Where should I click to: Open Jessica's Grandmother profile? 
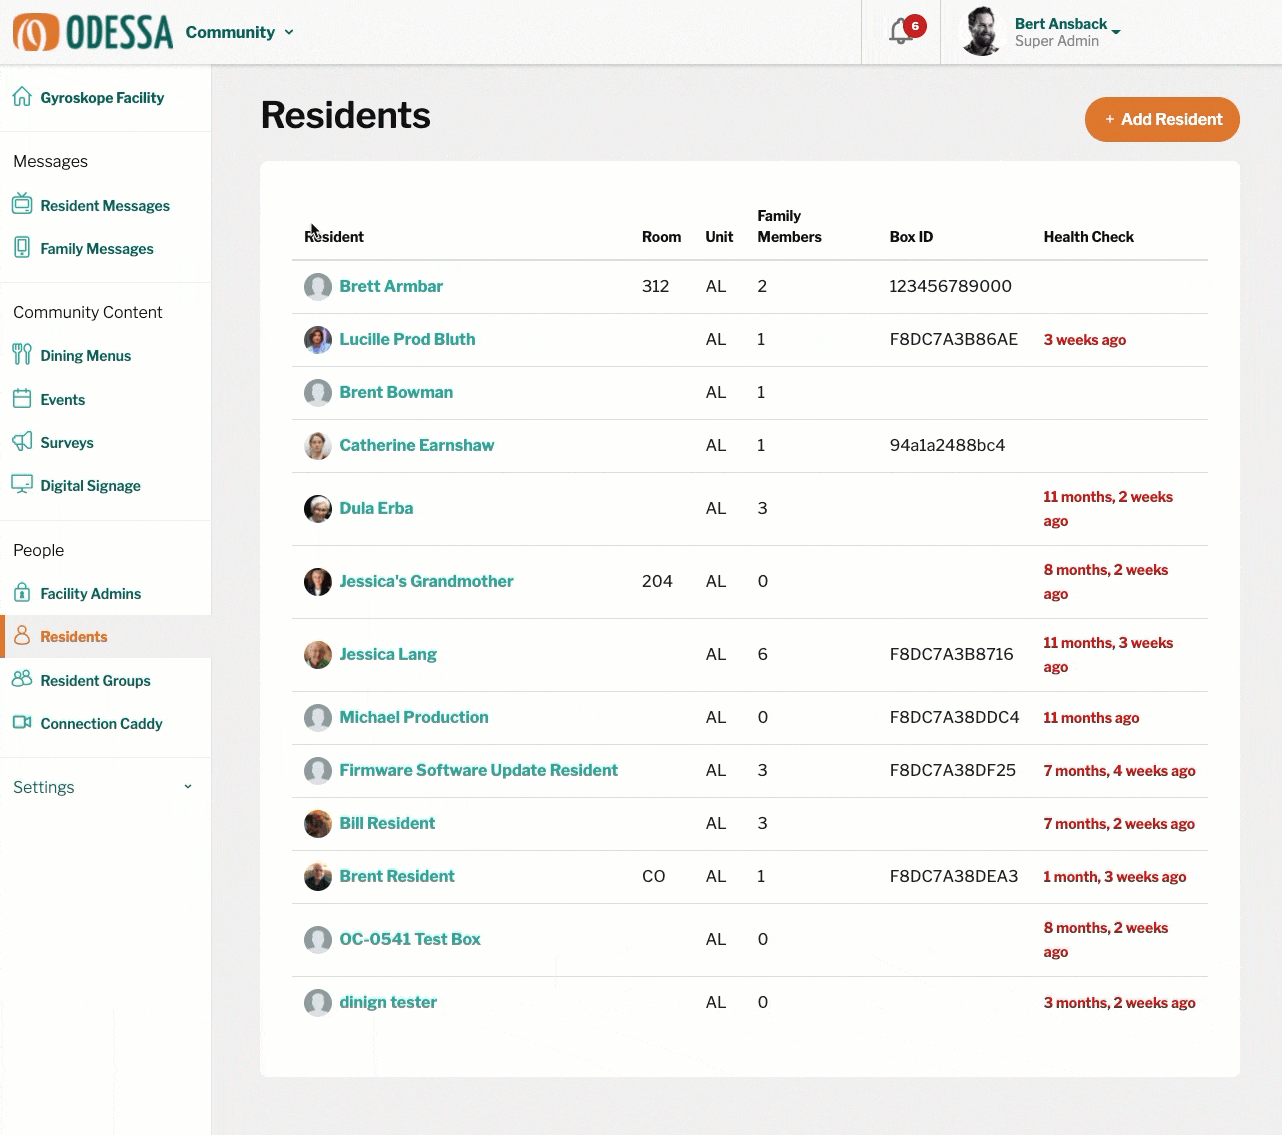pyautogui.click(x=426, y=581)
